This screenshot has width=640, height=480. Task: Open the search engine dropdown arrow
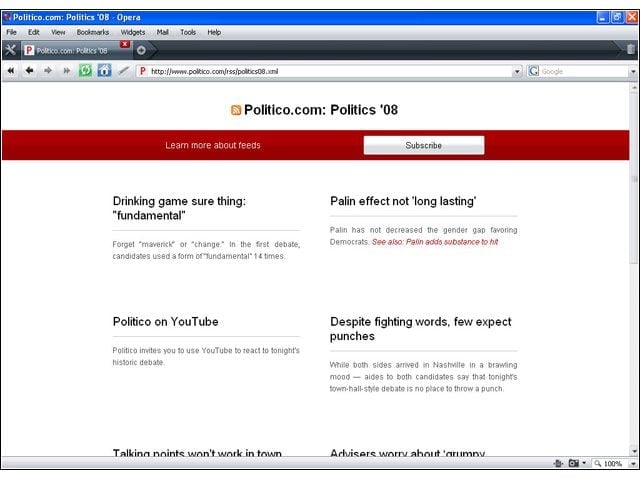pyautogui.click(x=633, y=71)
